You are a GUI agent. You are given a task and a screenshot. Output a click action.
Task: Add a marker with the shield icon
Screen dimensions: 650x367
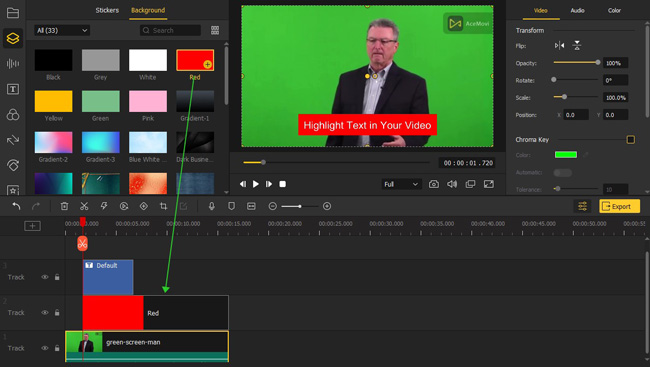(x=231, y=206)
